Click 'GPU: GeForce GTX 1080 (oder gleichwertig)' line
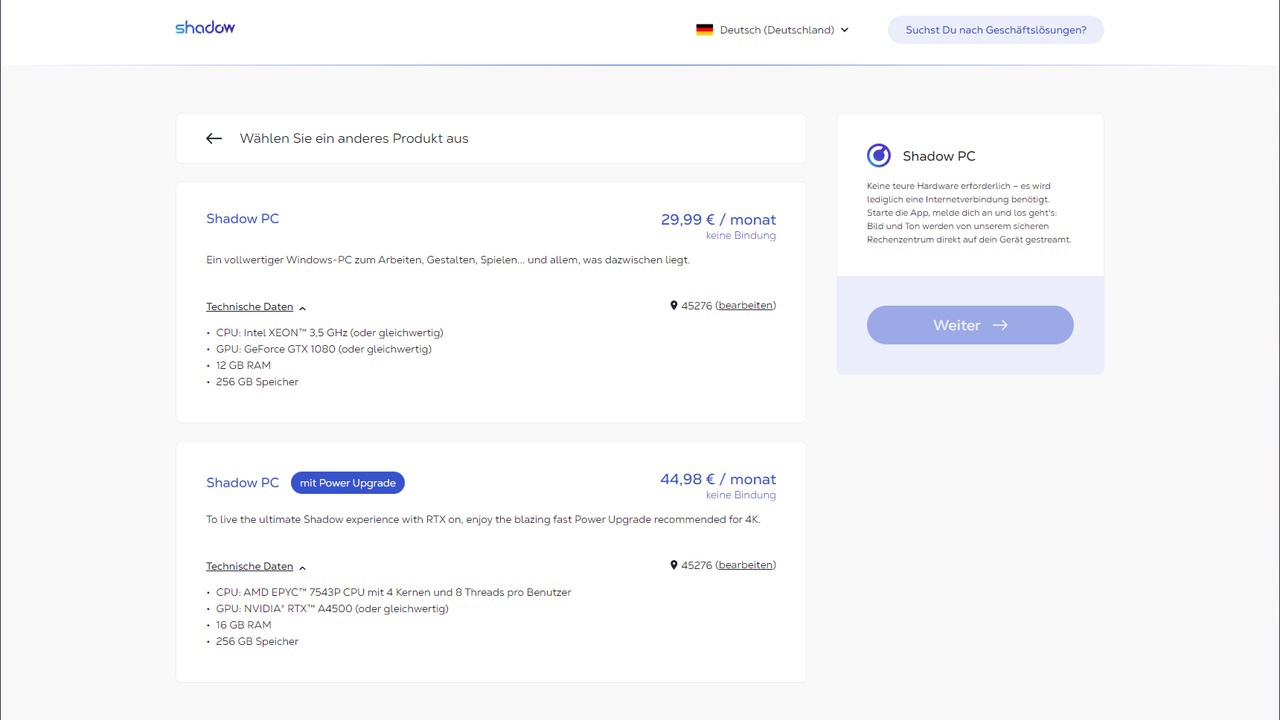 coord(324,349)
